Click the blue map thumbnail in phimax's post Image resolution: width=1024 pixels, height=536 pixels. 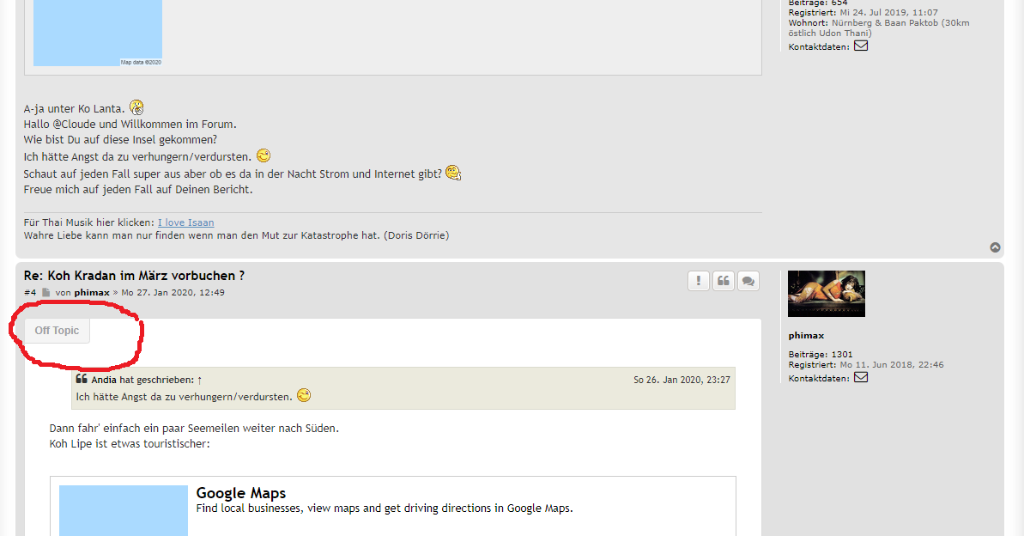click(x=123, y=511)
